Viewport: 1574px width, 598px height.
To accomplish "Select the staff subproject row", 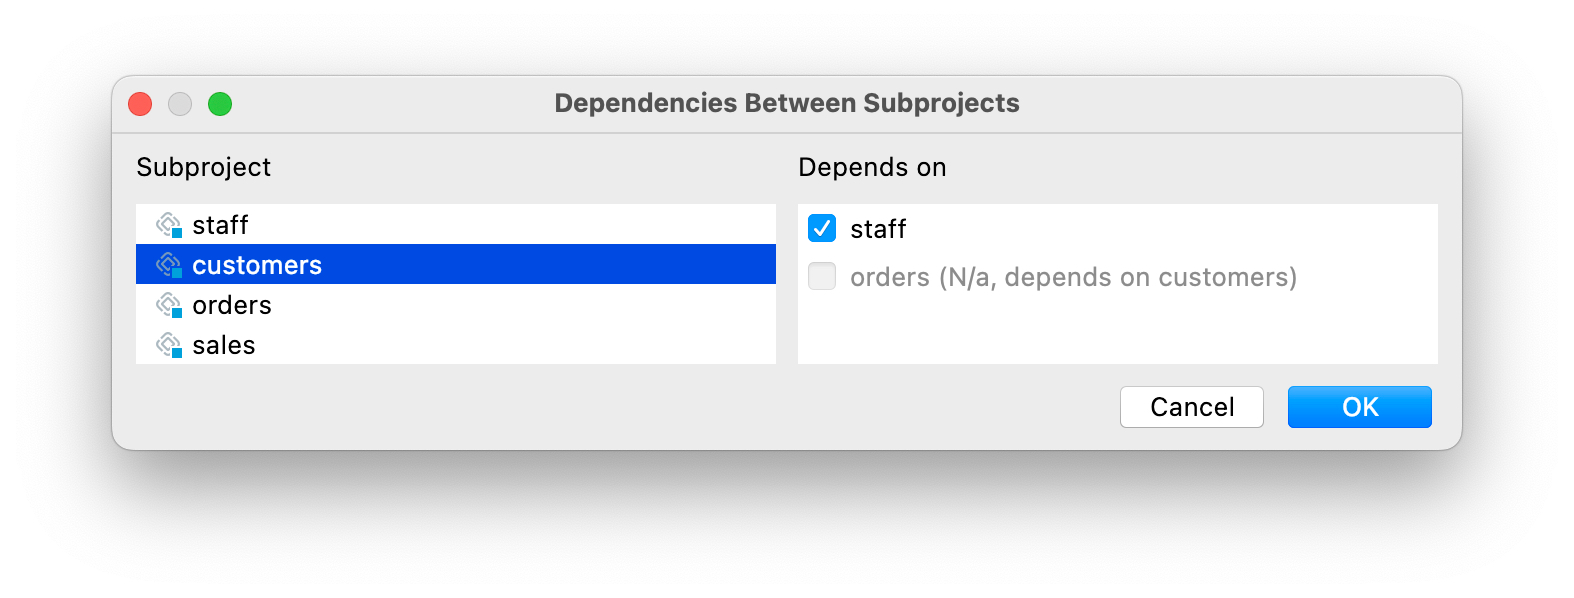I will click(x=456, y=224).
